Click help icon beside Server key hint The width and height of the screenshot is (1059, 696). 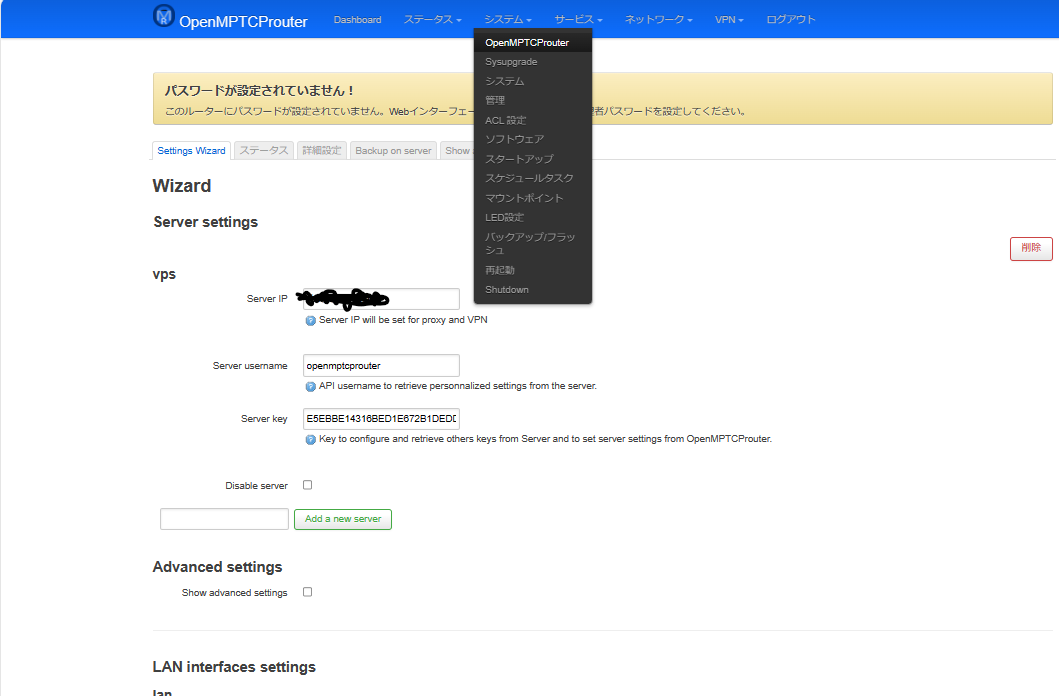pos(311,439)
